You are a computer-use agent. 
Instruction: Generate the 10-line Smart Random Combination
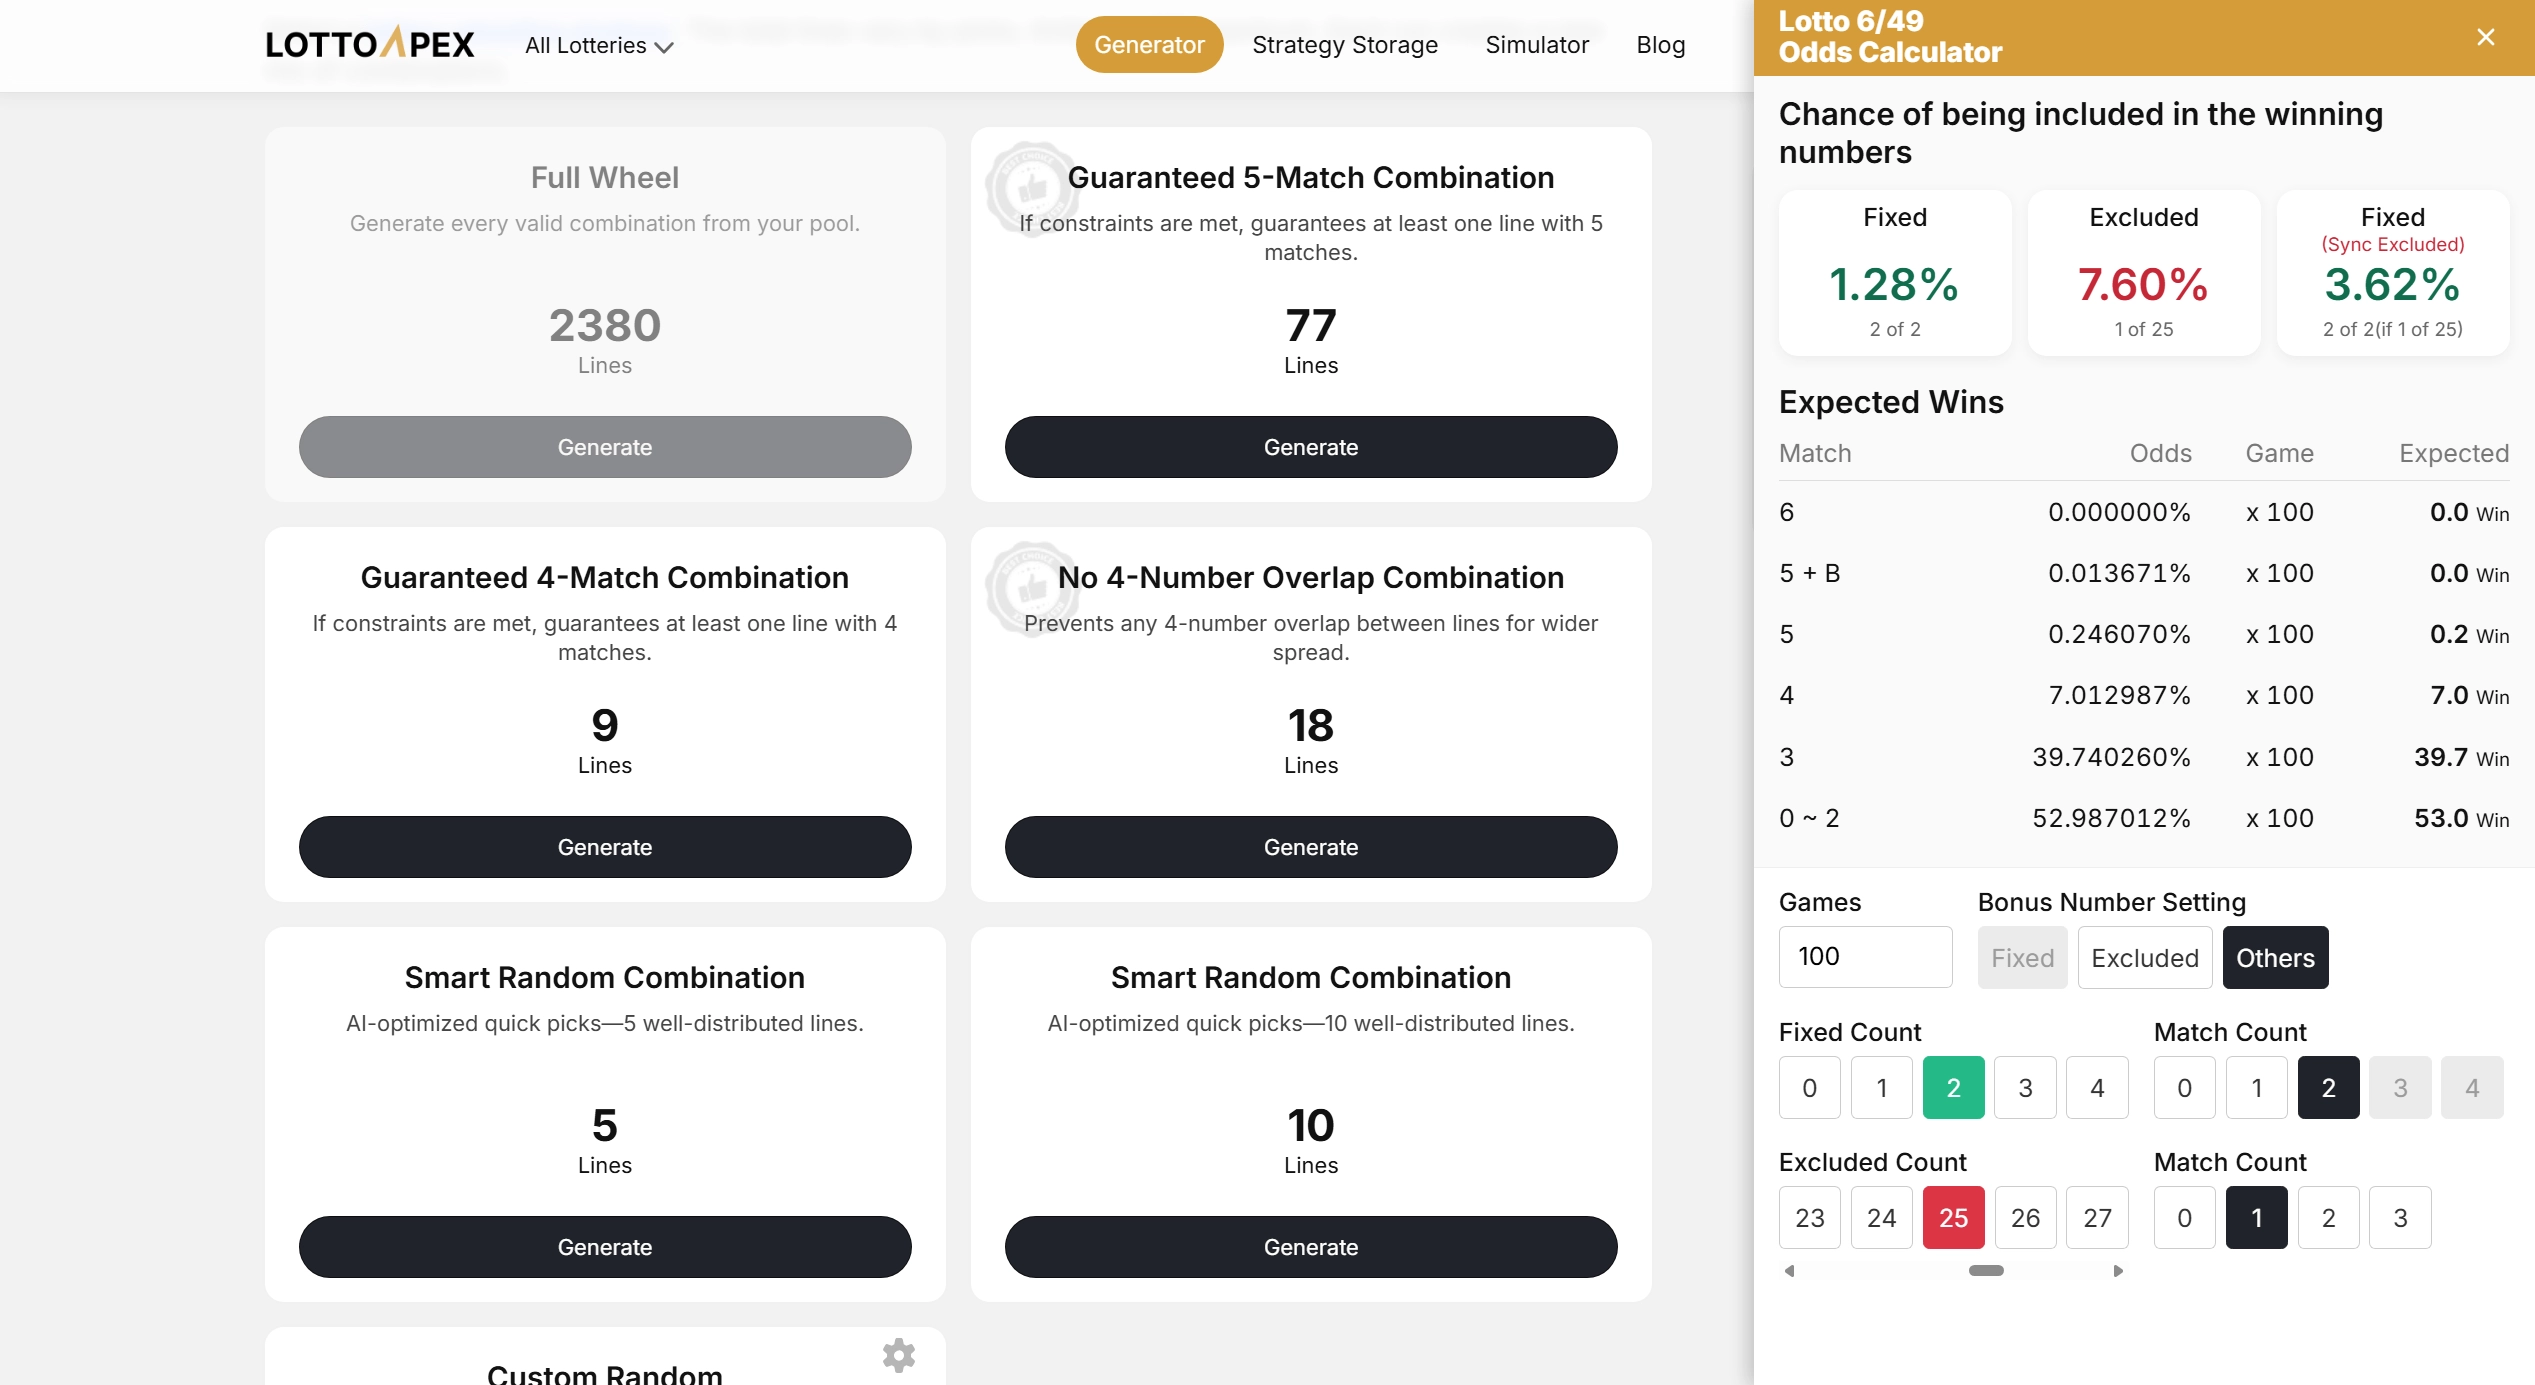[x=1310, y=1246]
